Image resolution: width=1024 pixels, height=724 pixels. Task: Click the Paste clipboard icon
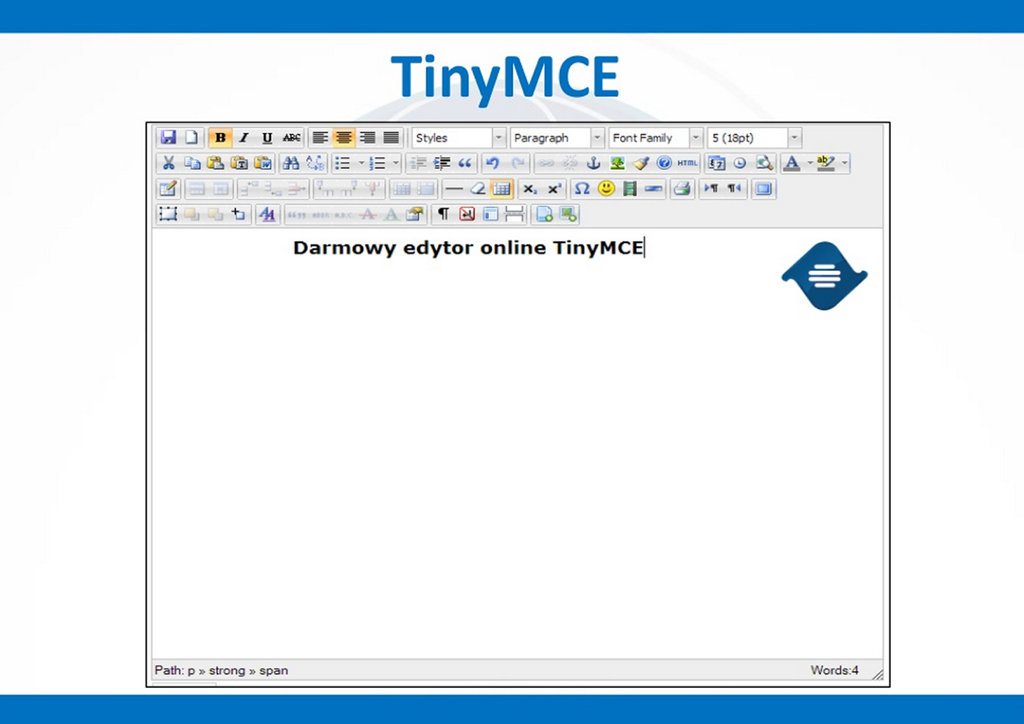click(x=216, y=163)
